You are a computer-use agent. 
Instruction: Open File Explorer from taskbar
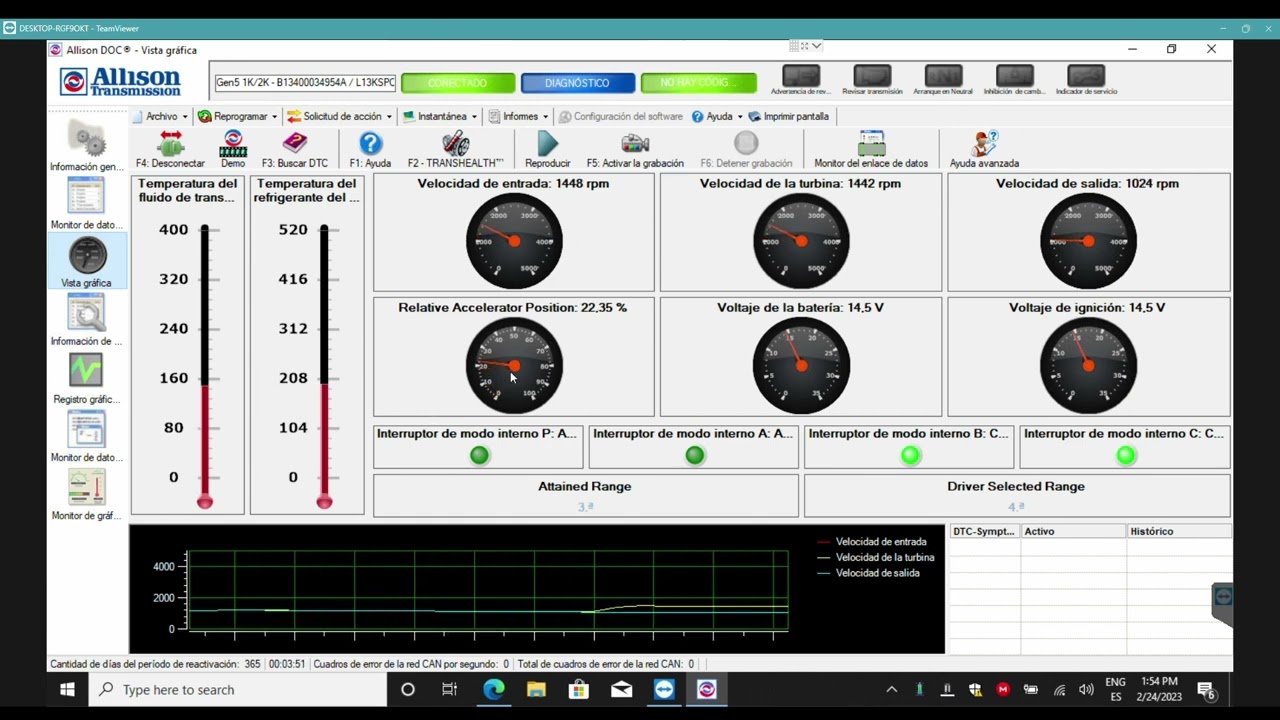coord(536,690)
